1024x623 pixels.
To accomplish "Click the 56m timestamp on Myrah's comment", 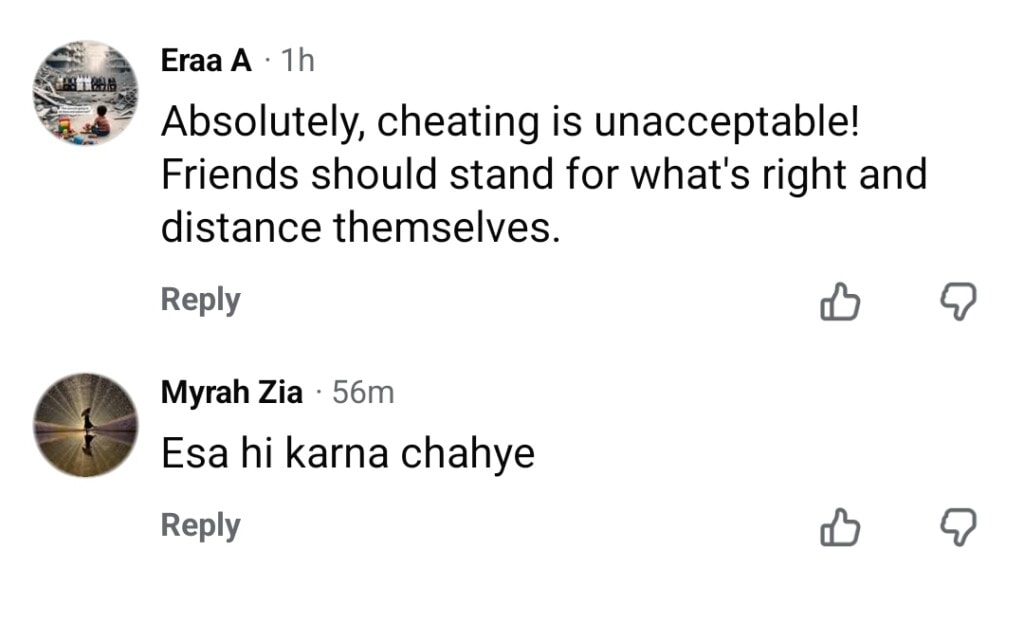I will click(363, 393).
